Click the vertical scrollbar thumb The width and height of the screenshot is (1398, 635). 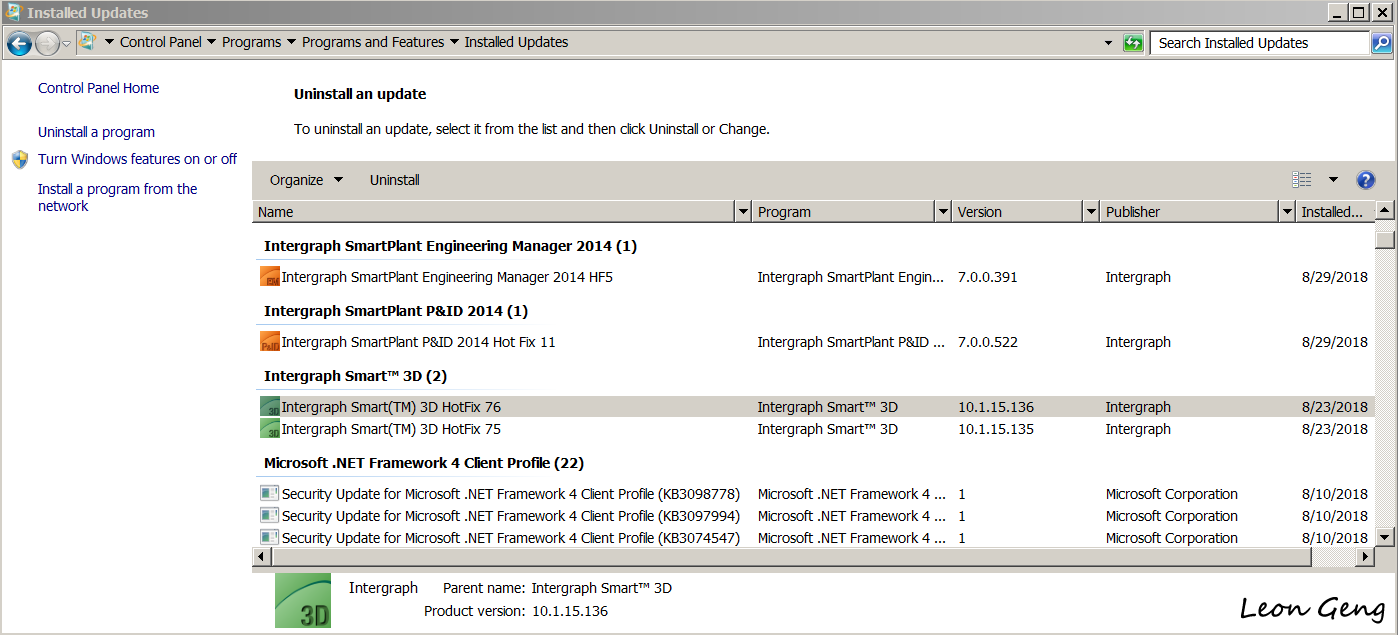[1385, 240]
